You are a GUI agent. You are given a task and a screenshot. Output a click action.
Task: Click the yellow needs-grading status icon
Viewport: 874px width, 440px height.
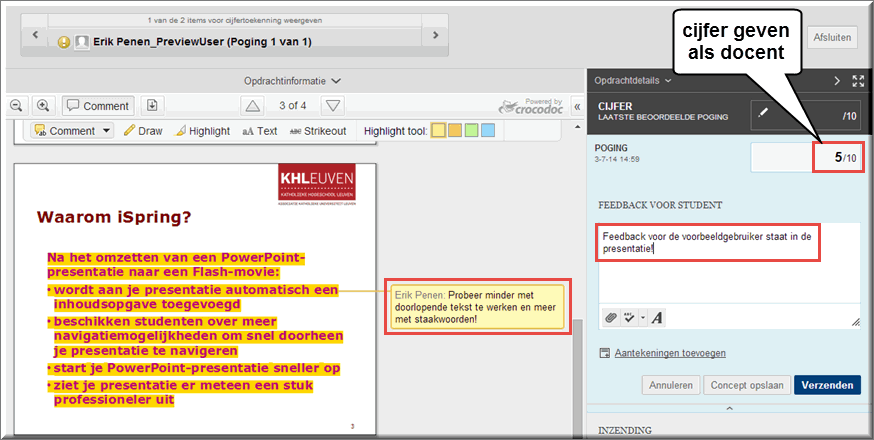[64, 42]
